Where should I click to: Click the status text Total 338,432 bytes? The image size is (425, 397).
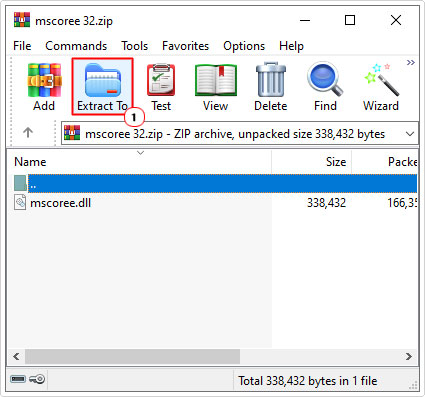tap(308, 381)
